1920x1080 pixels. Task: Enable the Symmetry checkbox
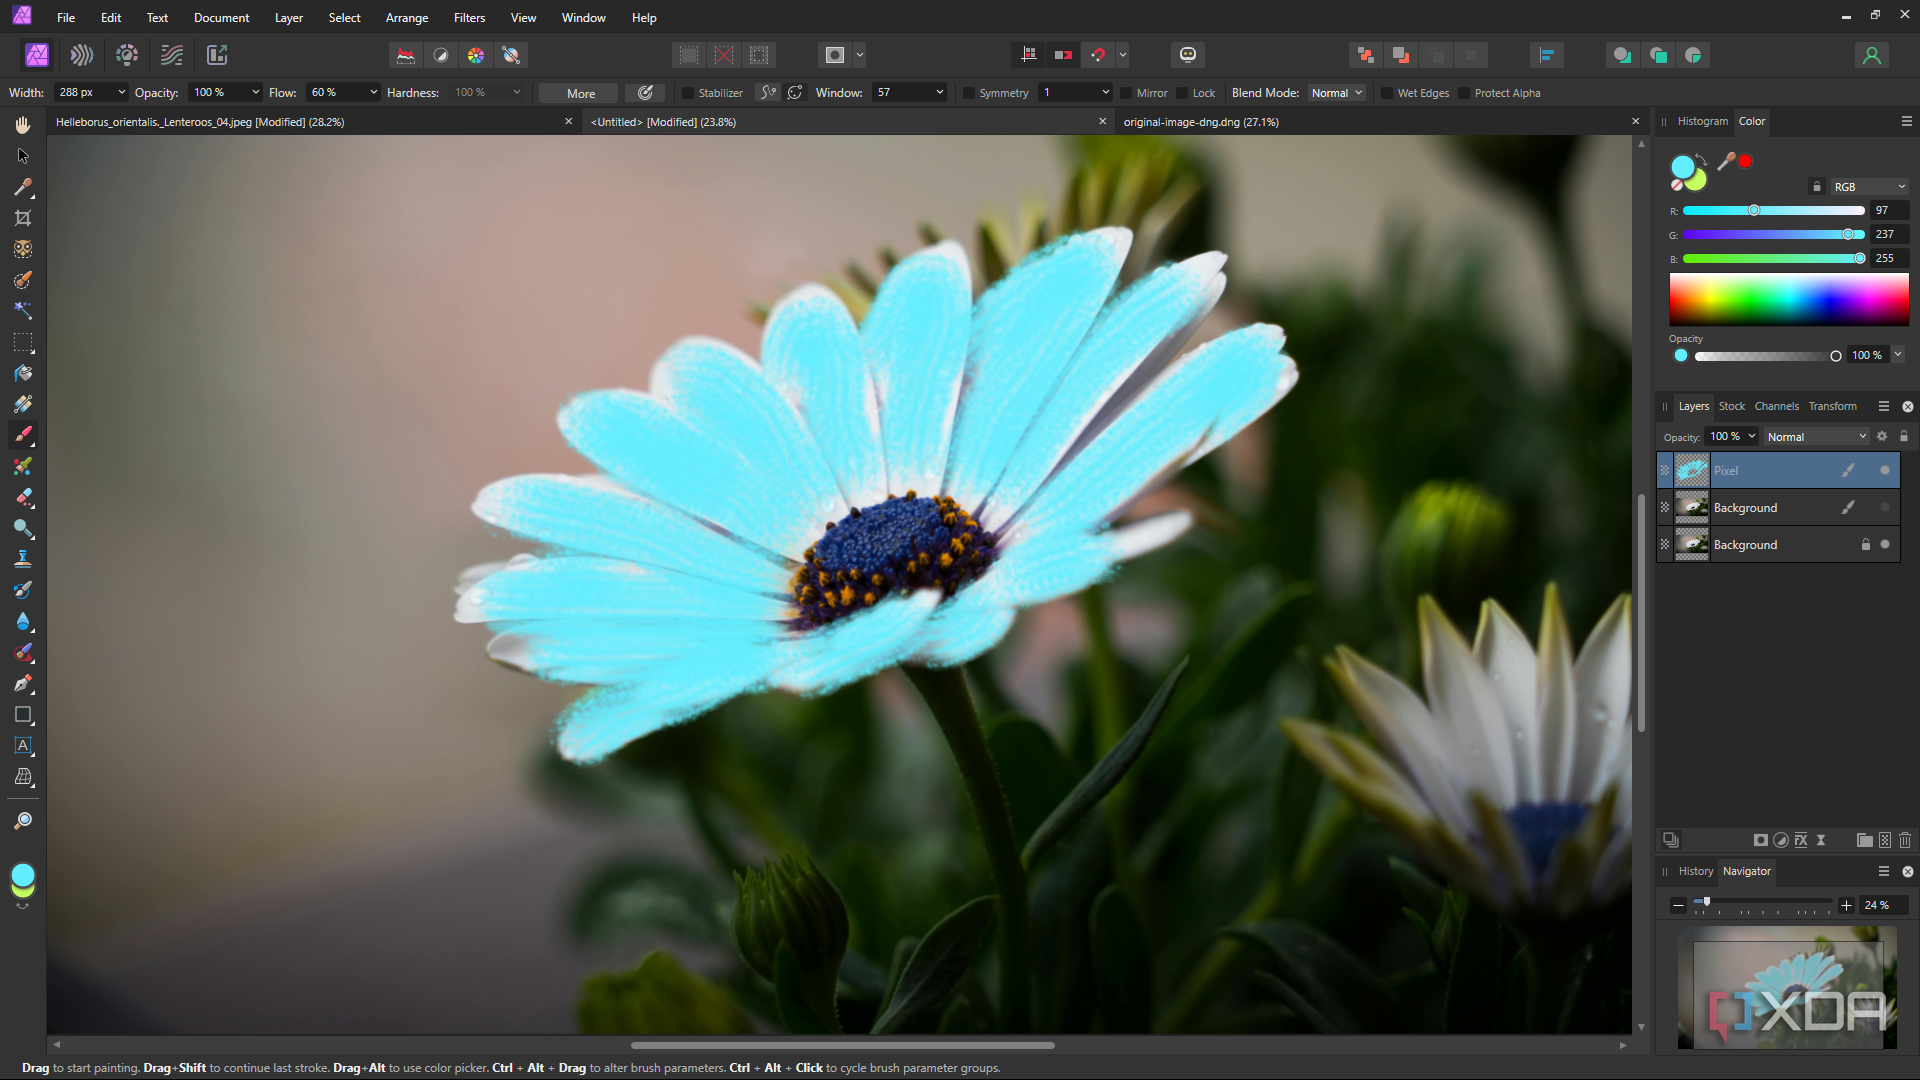click(969, 93)
